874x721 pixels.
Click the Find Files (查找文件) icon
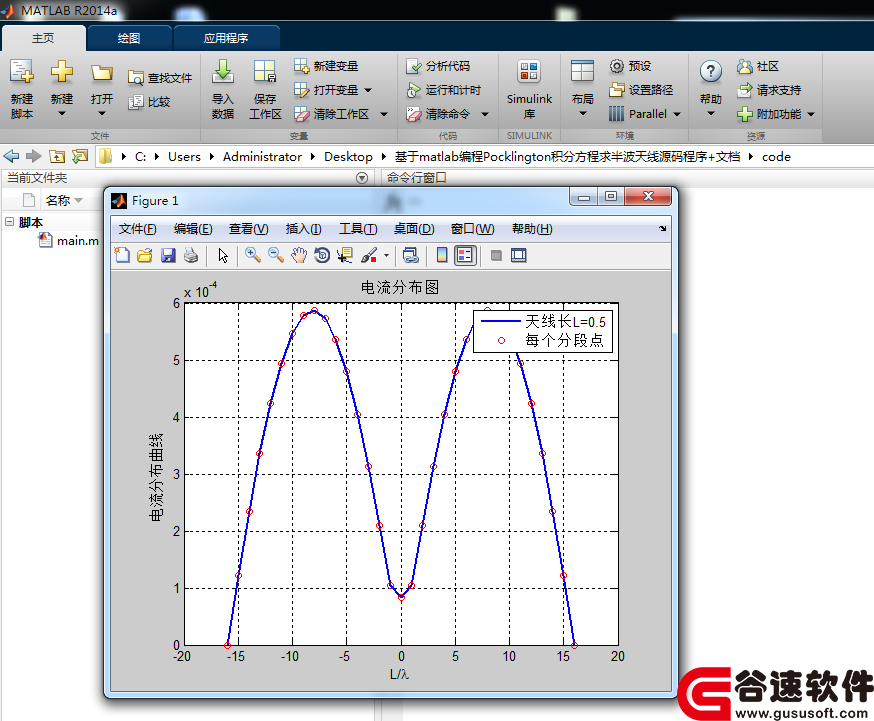click(x=135, y=78)
